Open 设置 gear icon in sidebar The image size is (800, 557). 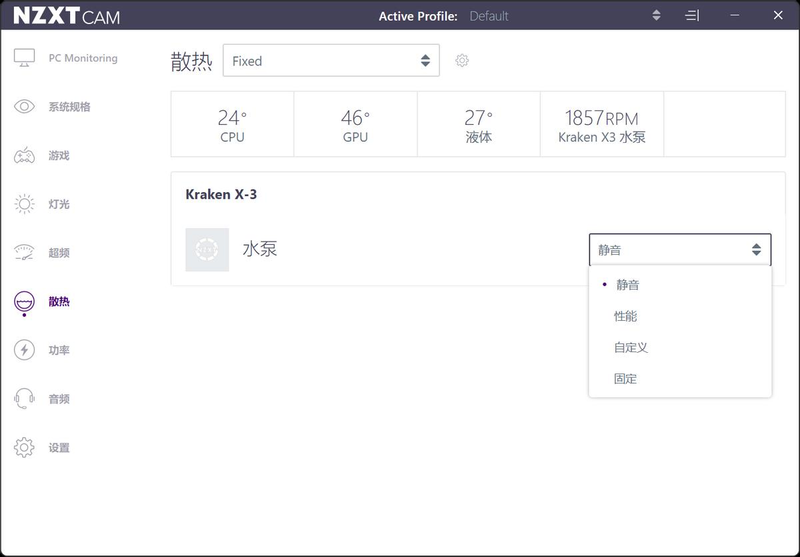(x=24, y=448)
